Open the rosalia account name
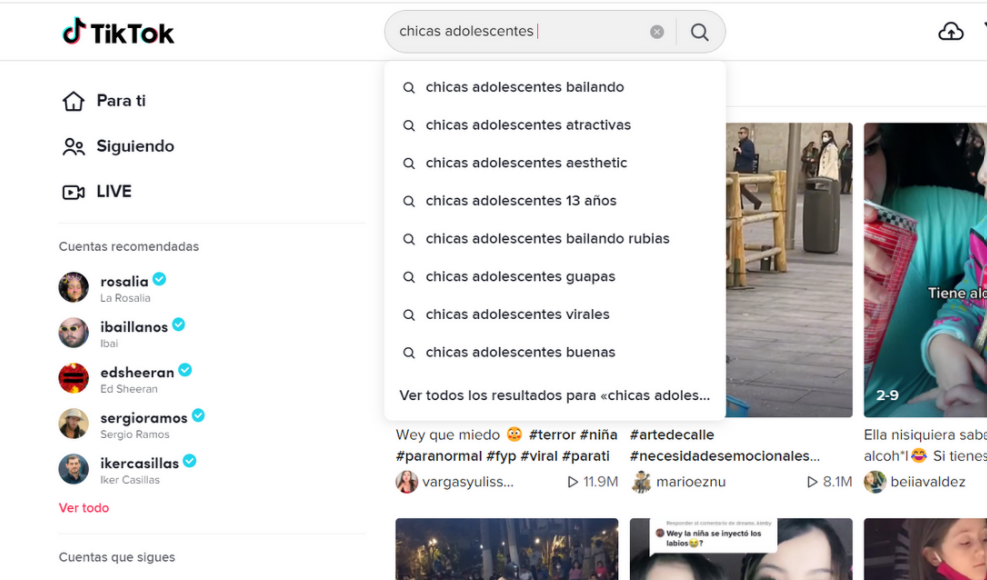Screen dimensions: 987x580 click(x=125, y=281)
